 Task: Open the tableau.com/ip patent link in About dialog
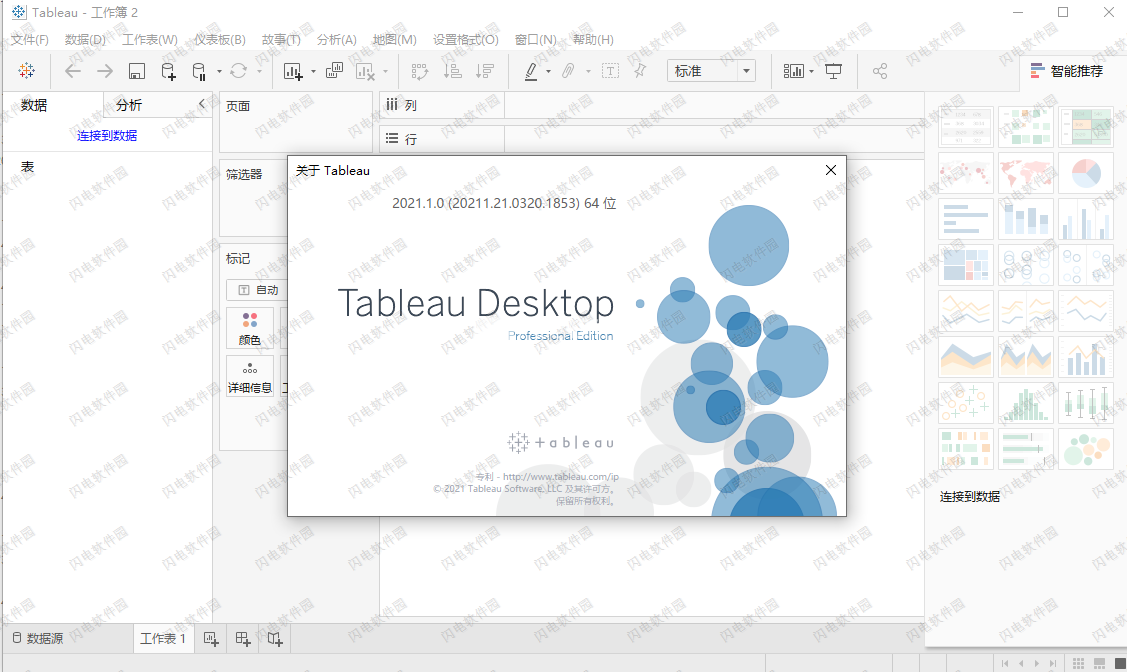[561, 477]
